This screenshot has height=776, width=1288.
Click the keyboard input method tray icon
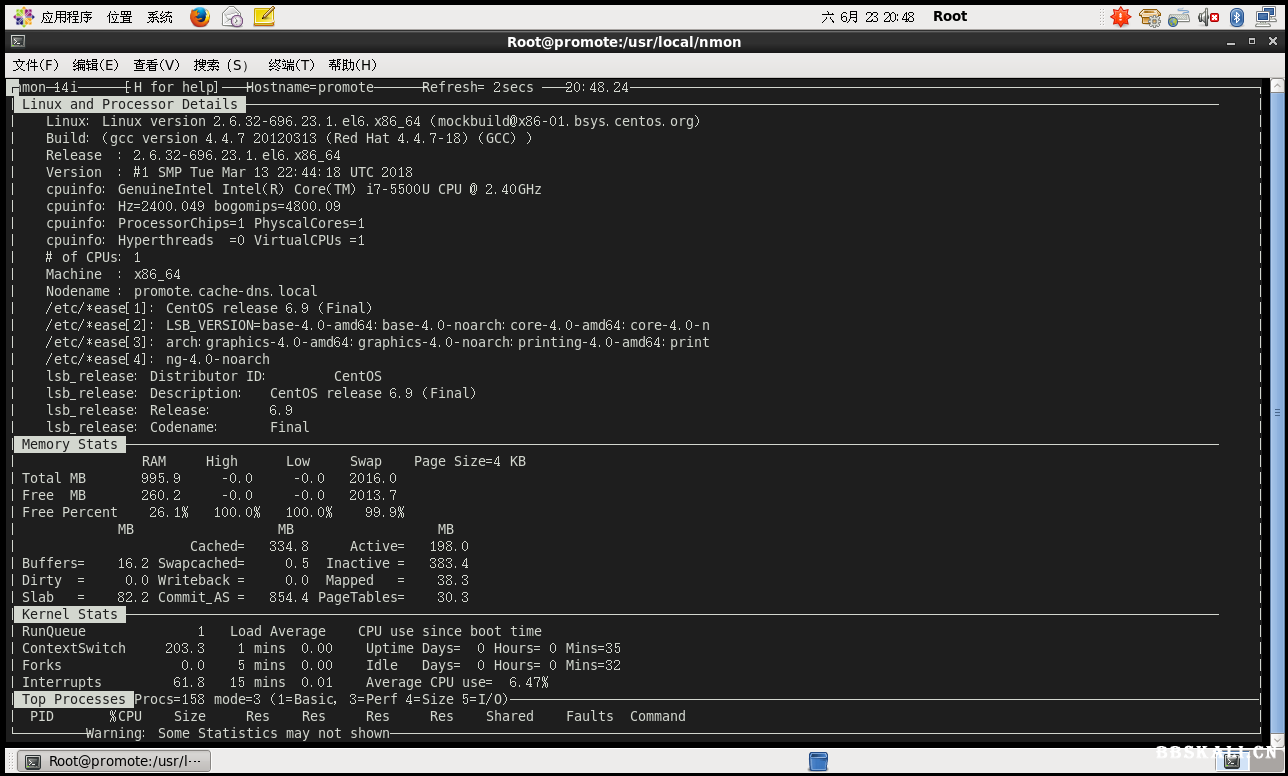1179,17
